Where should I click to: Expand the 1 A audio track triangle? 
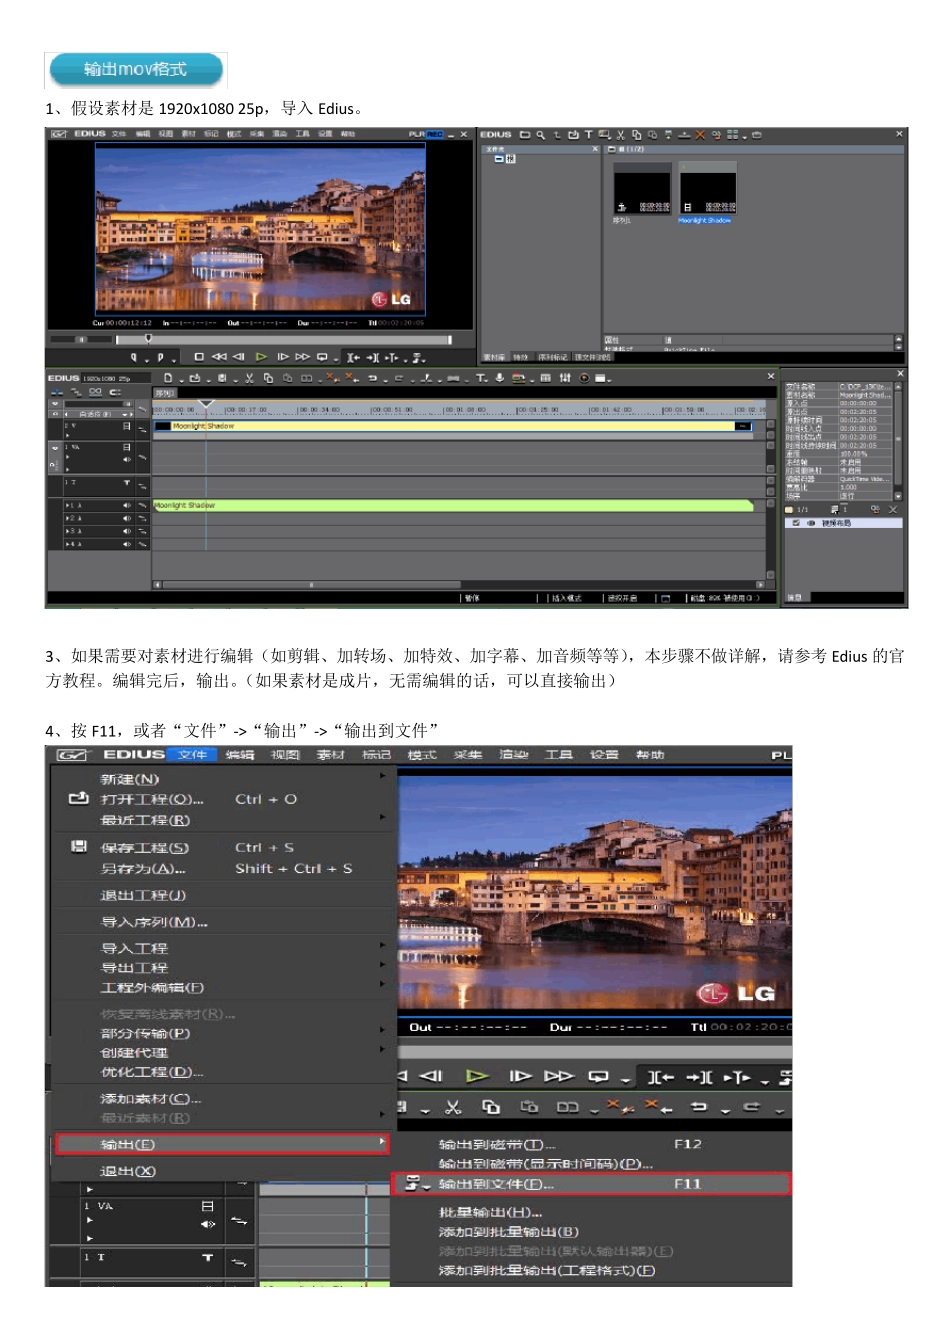point(67,505)
